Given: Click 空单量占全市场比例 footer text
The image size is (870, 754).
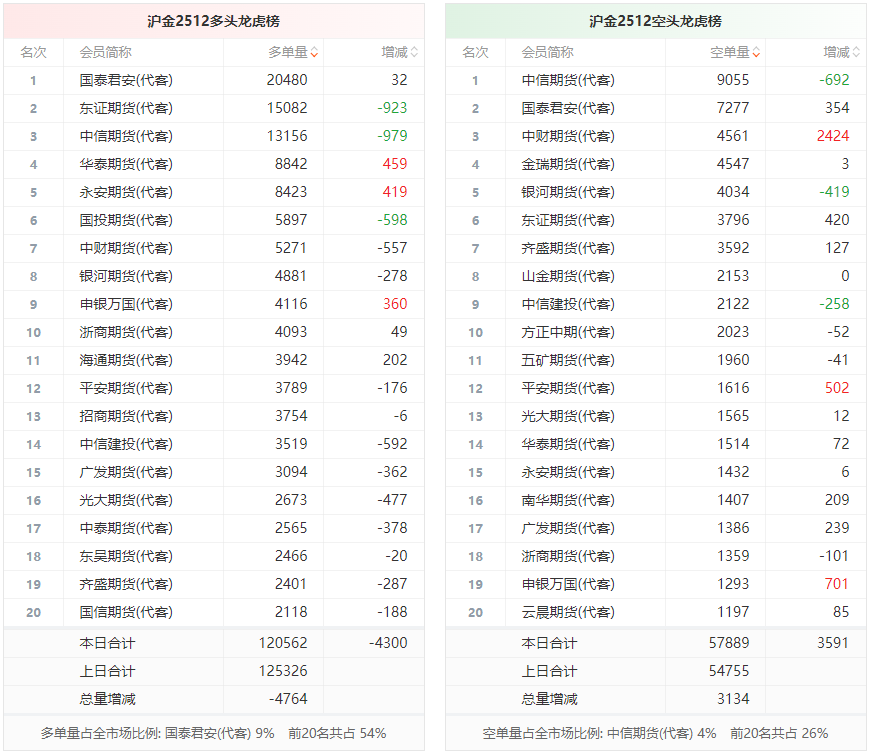Looking at the screenshot, I should pos(655,733).
